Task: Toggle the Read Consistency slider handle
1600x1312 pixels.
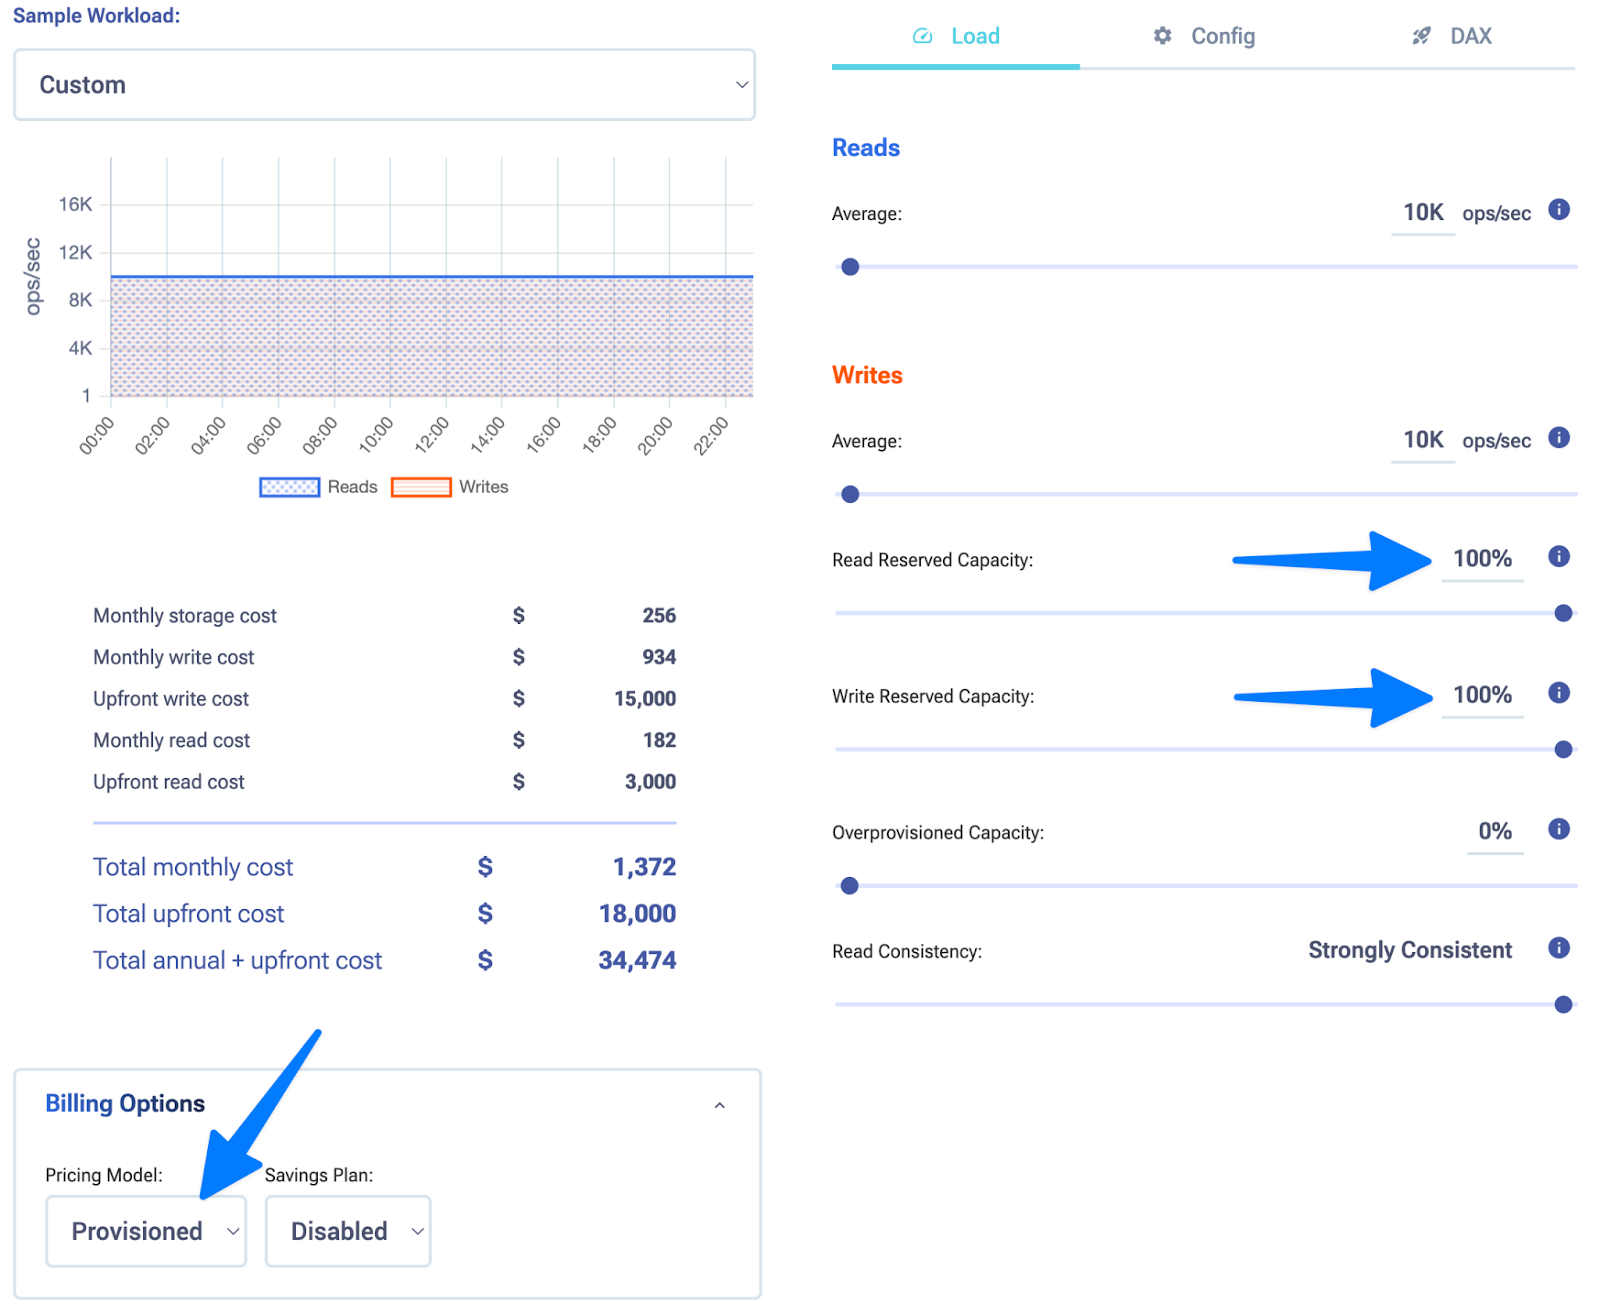Action: [x=1563, y=1005]
